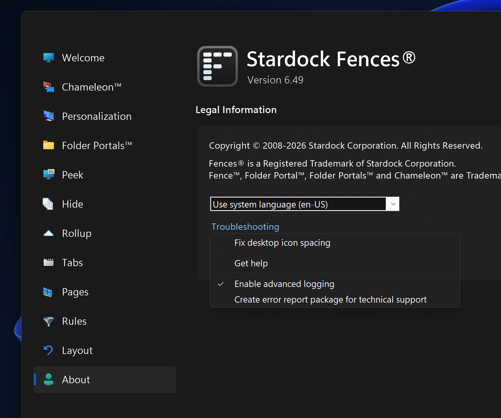Click the checkmark beside Enable advanced logging

pos(220,284)
